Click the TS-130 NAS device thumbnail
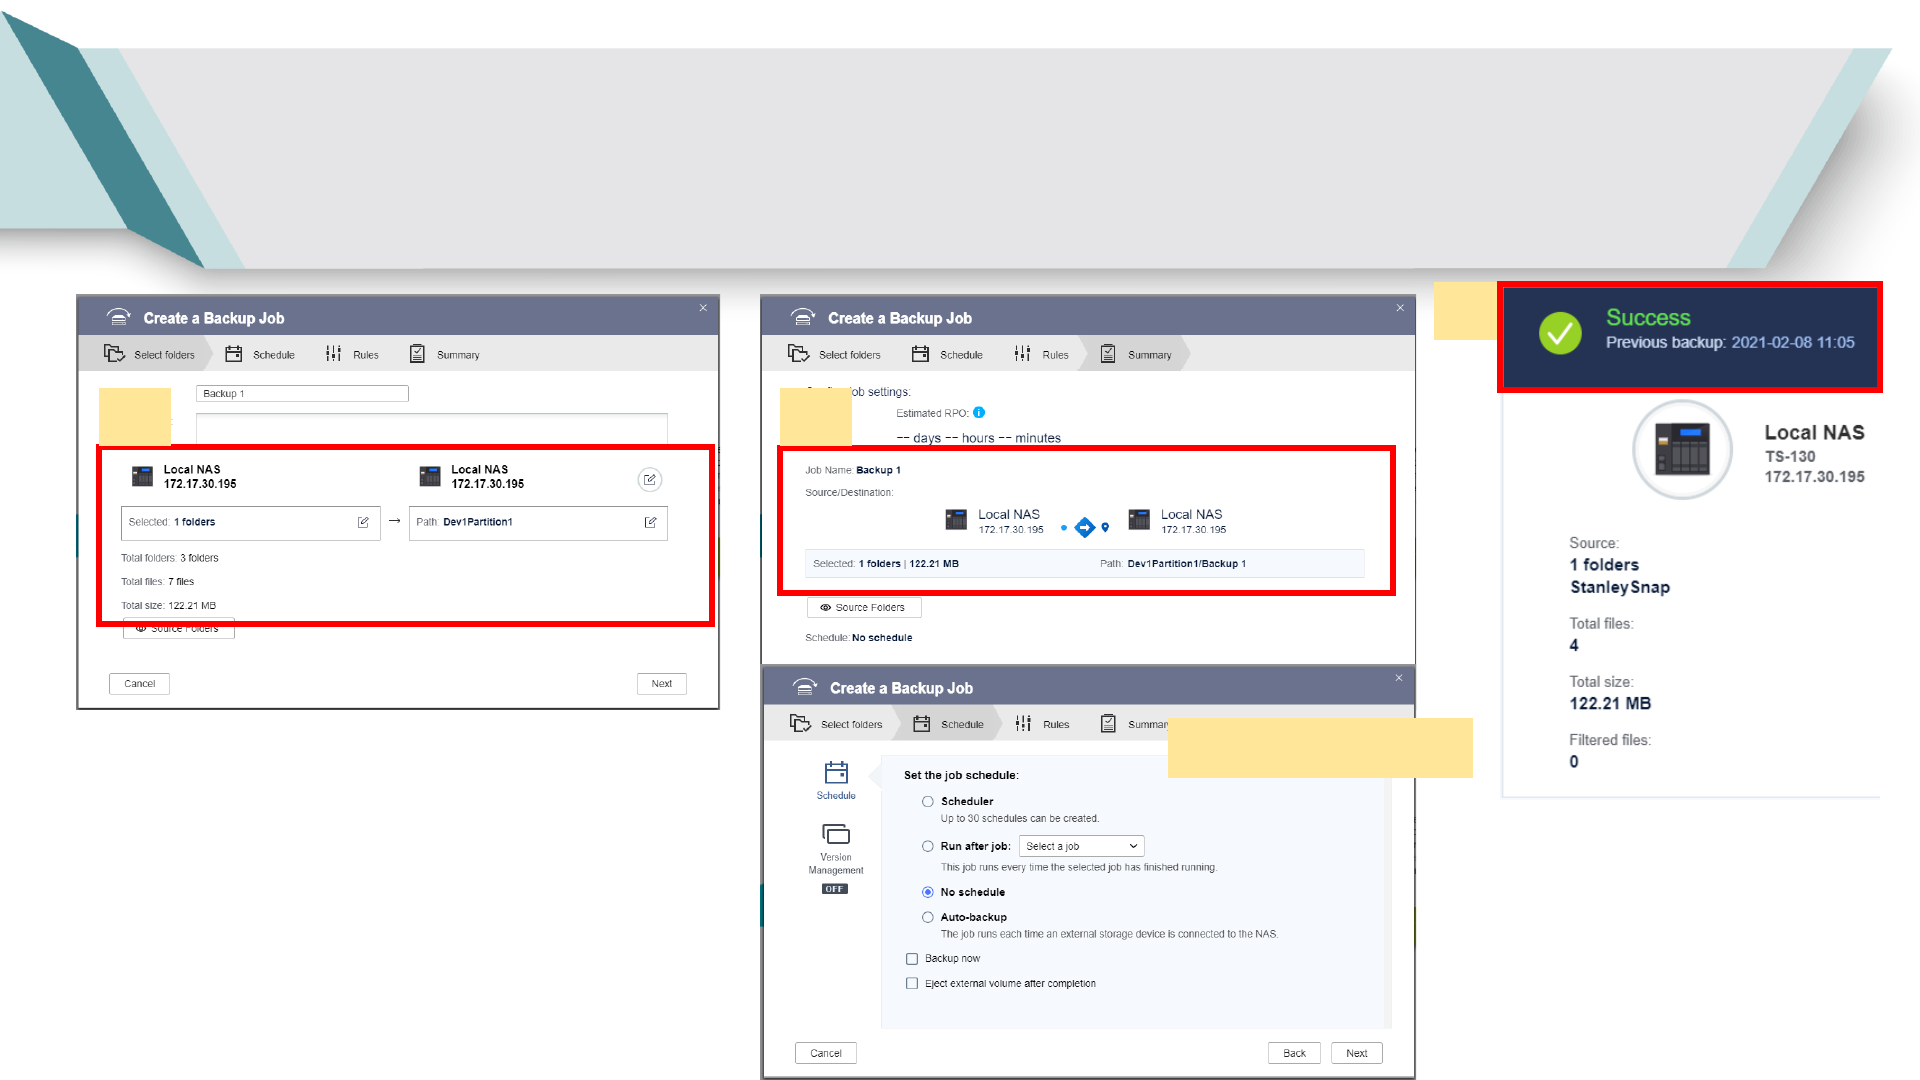Screen dimensions: 1920x1080 pyautogui.click(x=1682, y=449)
